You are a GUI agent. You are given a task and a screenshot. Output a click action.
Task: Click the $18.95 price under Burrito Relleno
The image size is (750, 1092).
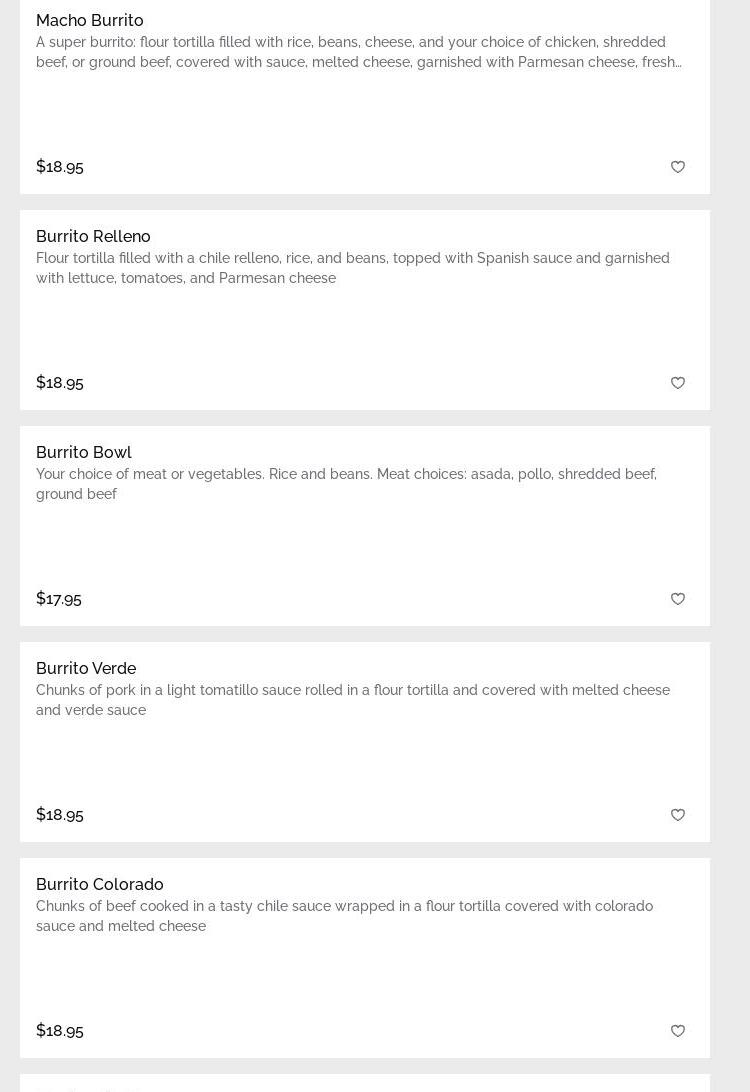(x=60, y=382)
